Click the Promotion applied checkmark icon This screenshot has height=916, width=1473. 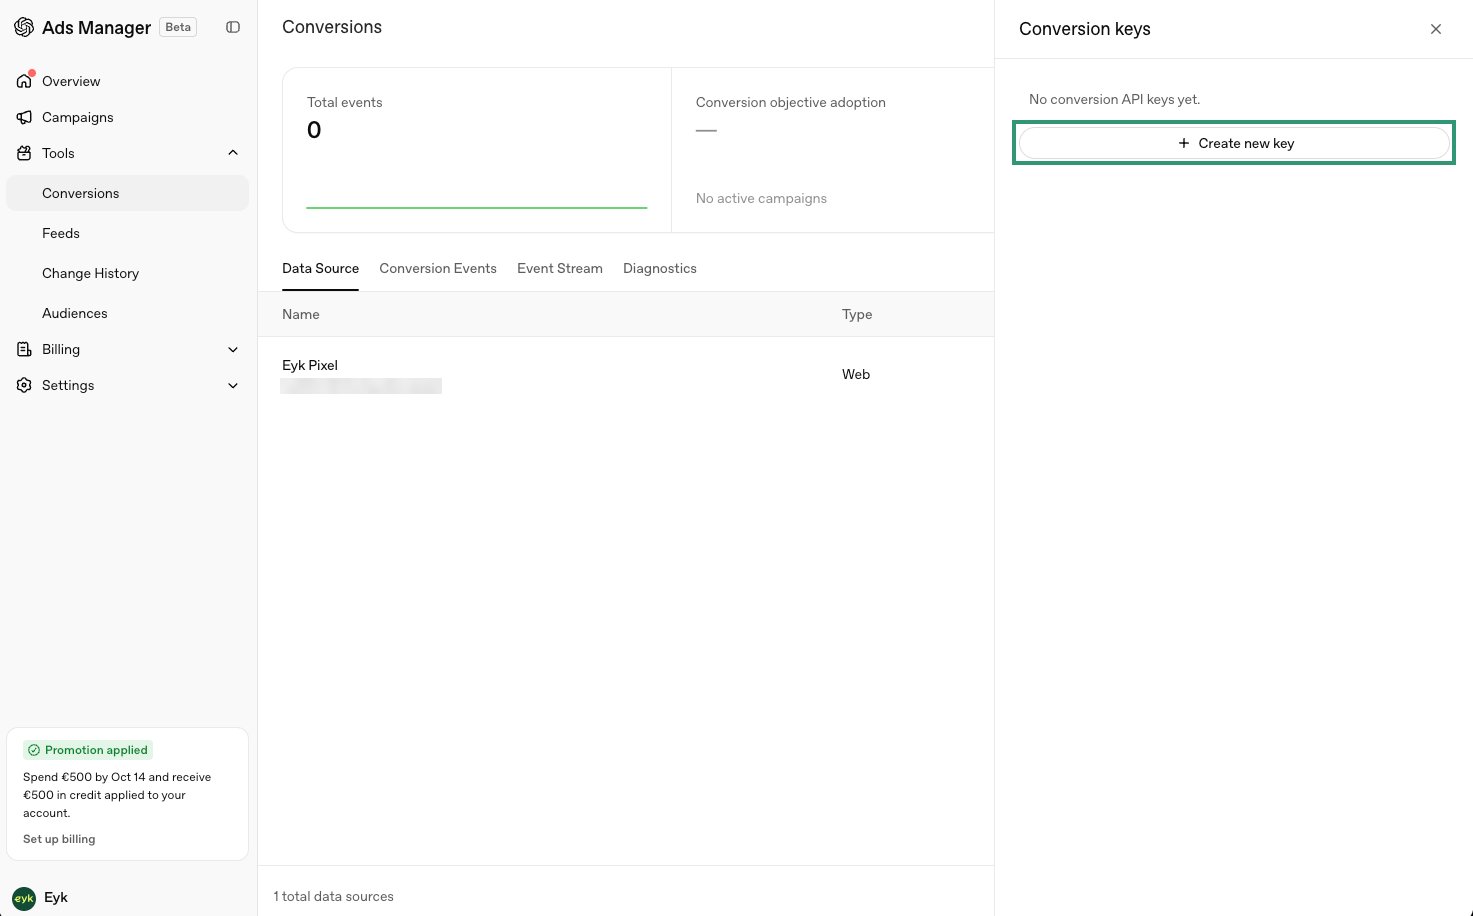(34, 750)
